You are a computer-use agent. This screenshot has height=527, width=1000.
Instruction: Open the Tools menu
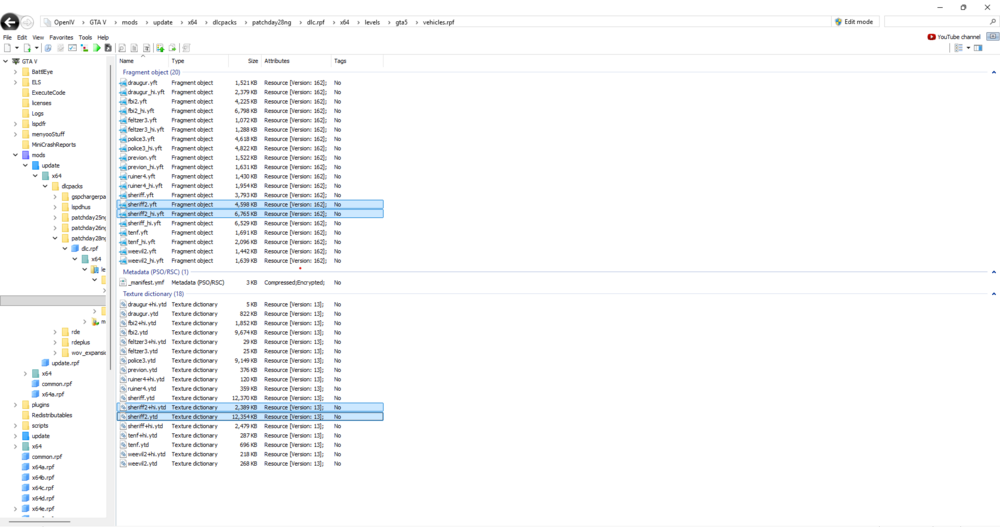[x=85, y=38]
